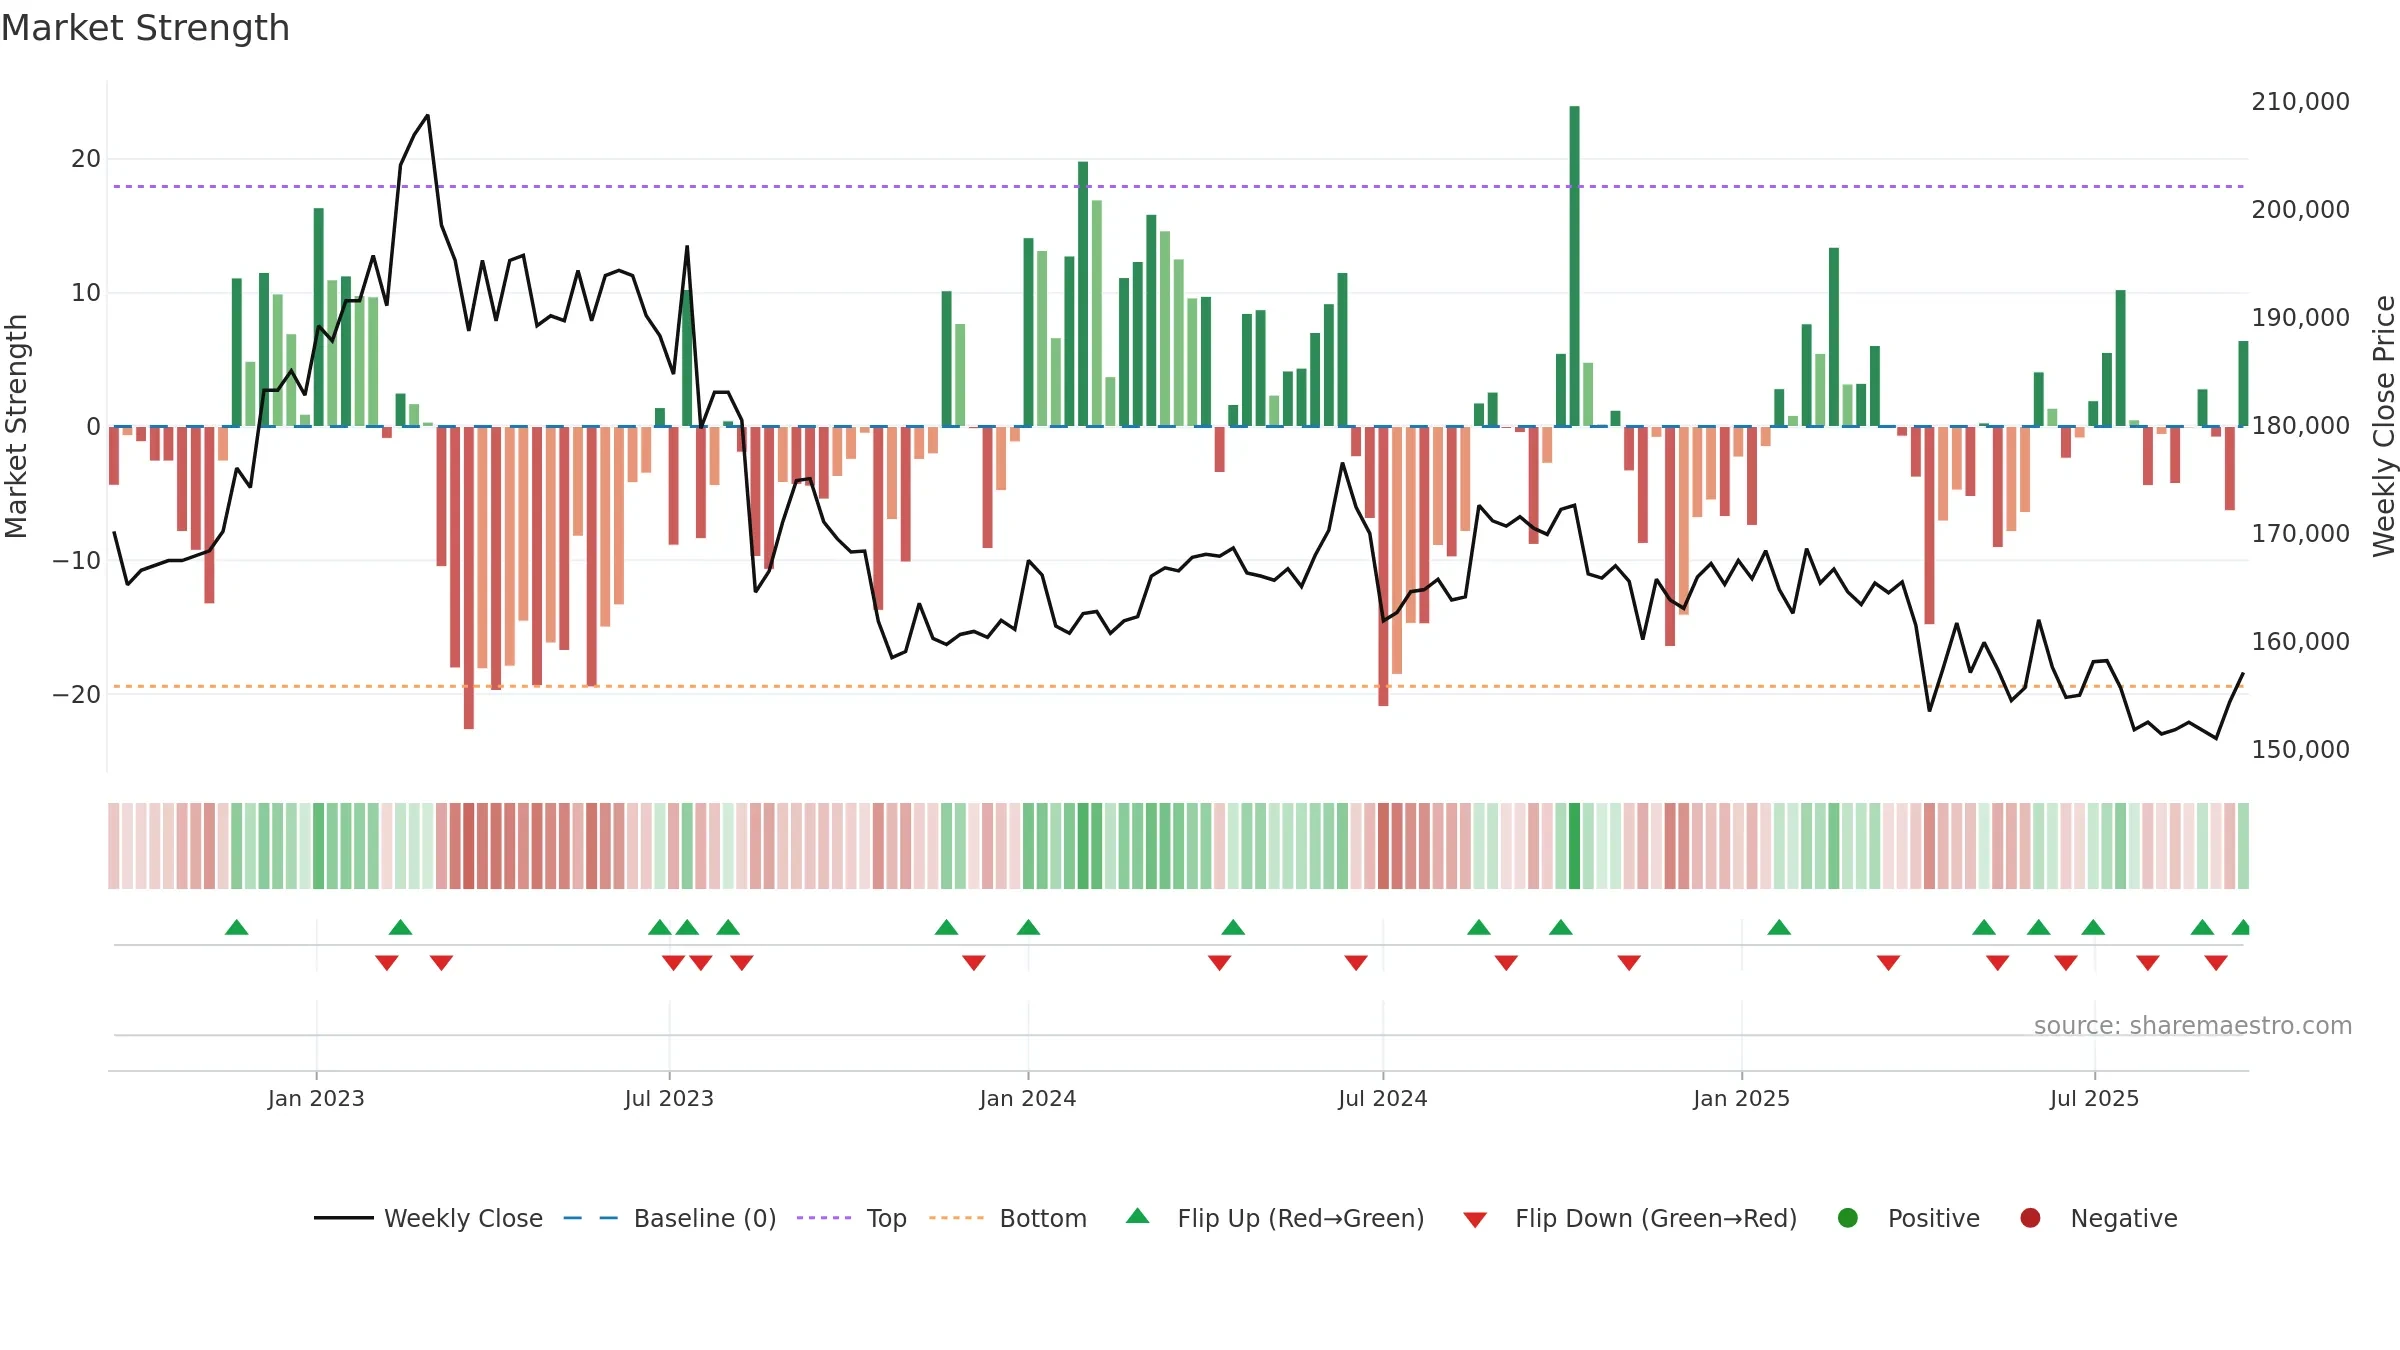Screen dimensions: 2400x1350
Task: Click the Jul 2024 axis label
Action: (x=1383, y=1099)
